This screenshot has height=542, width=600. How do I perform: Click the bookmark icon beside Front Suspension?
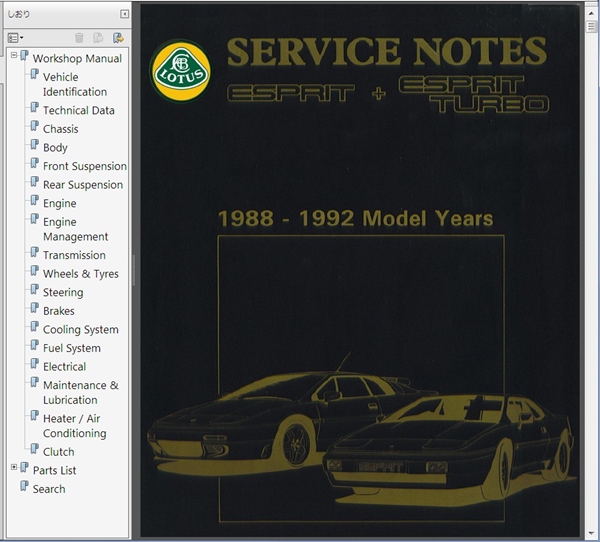(x=34, y=163)
